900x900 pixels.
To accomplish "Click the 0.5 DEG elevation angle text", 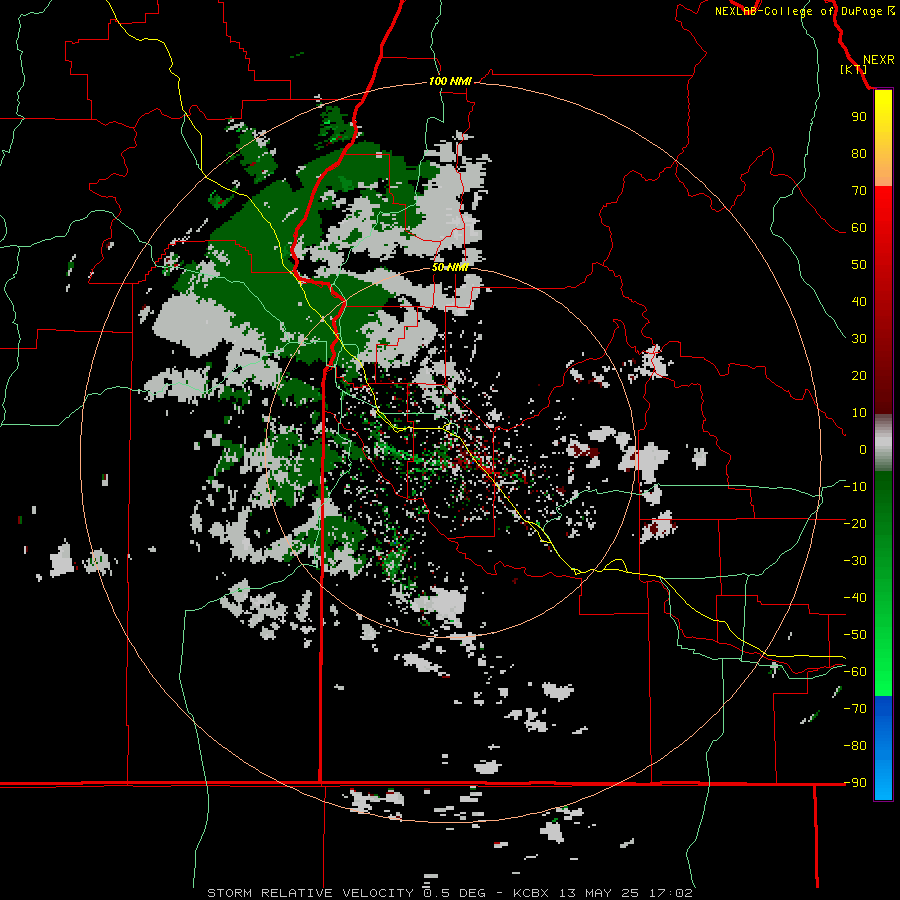I will point(455,893).
